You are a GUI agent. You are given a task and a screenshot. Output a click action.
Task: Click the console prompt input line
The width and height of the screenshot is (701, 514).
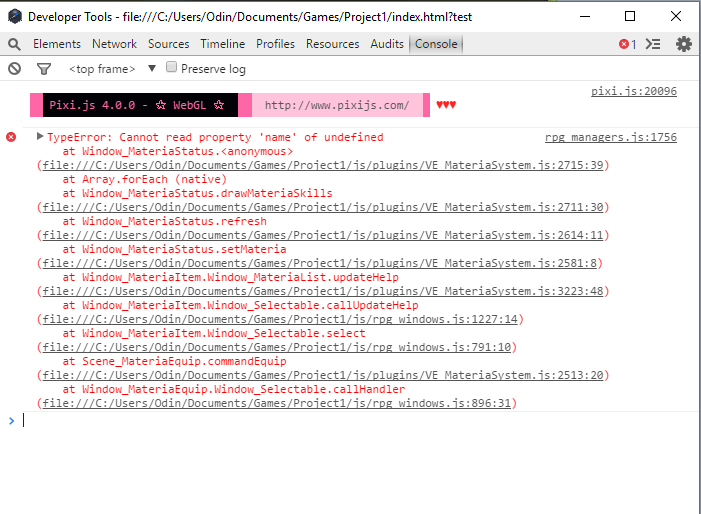pyautogui.click(x=358, y=421)
